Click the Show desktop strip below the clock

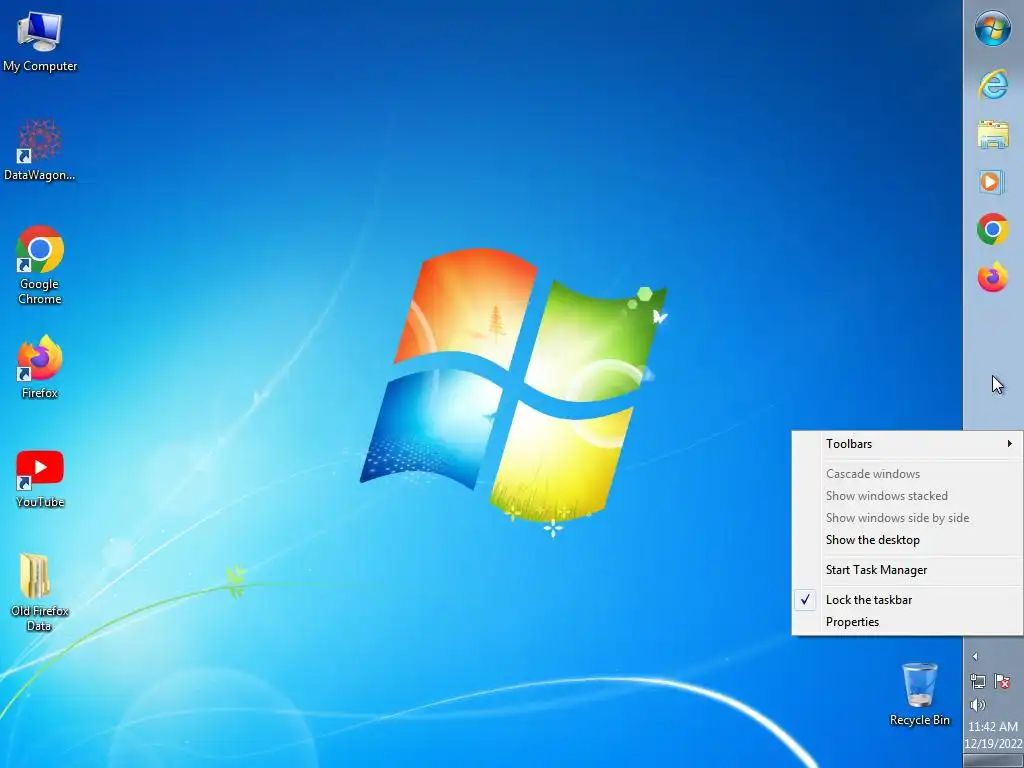click(x=993, y=761)
